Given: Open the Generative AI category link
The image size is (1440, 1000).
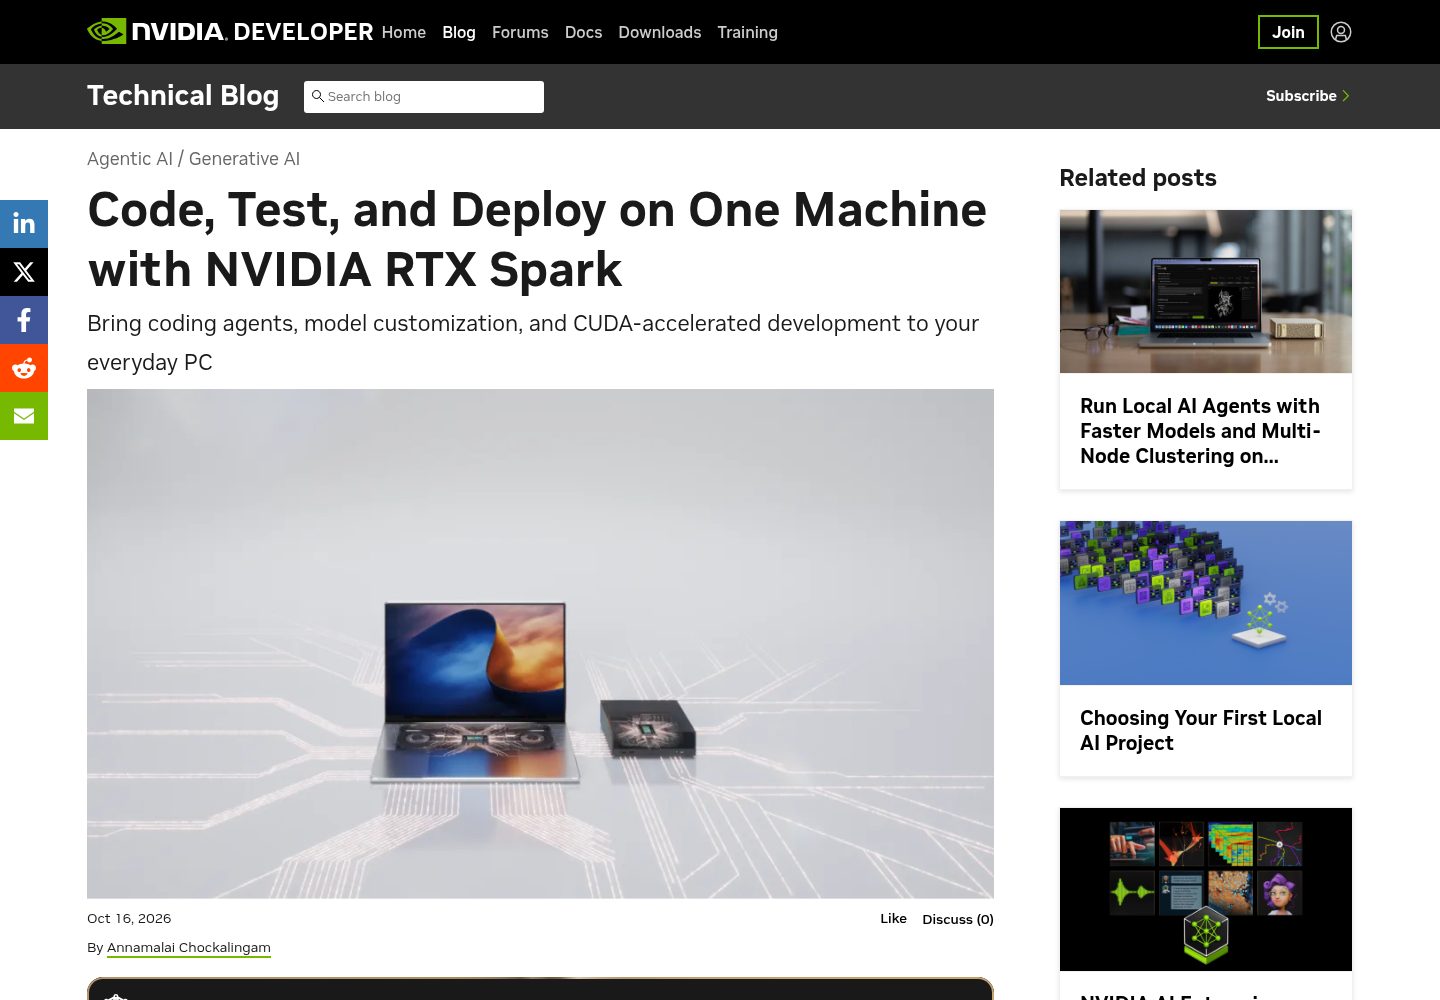Looking at the screenshot, I should coord(244,159).
